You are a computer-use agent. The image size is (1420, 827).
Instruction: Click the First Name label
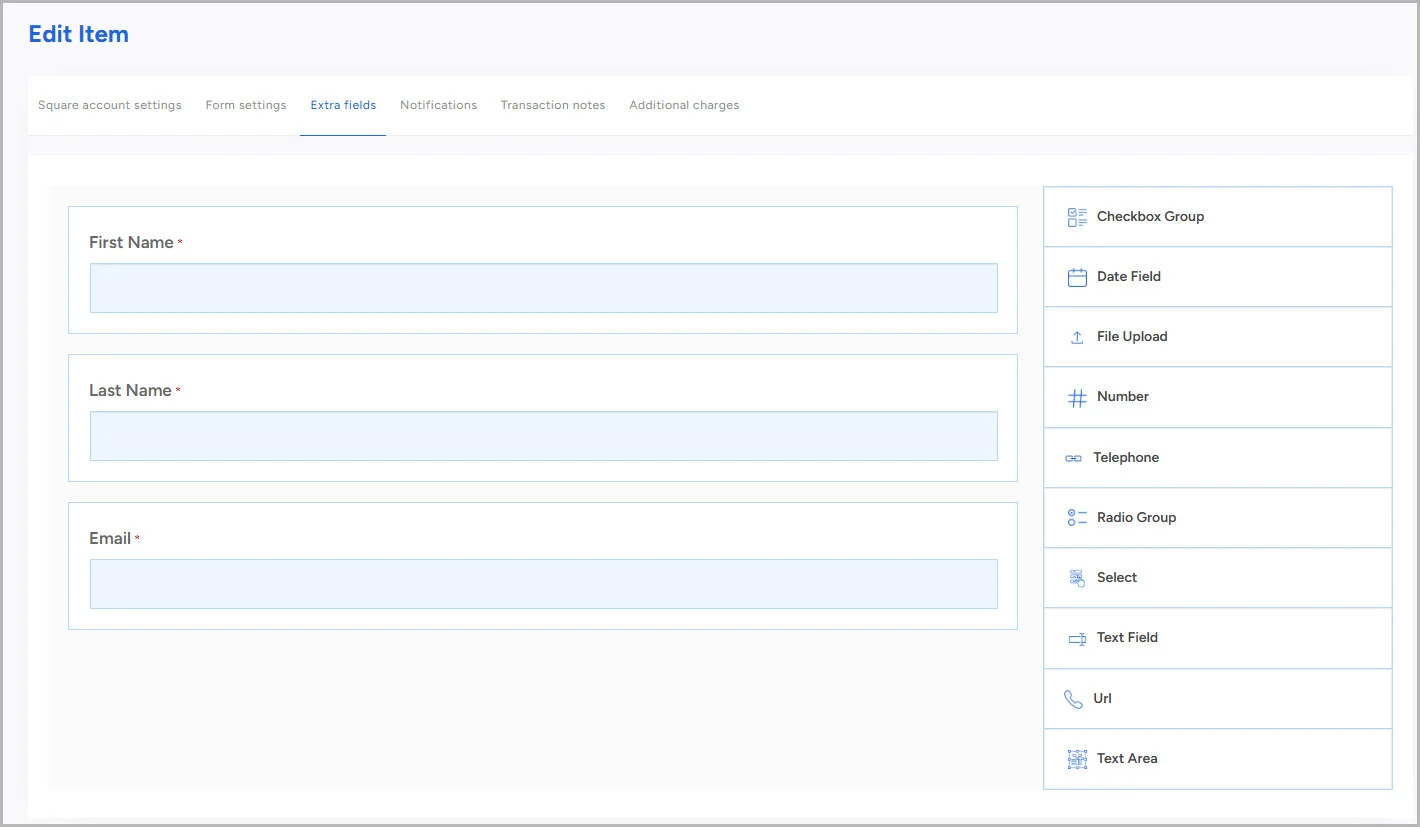[x=131, y=242]
